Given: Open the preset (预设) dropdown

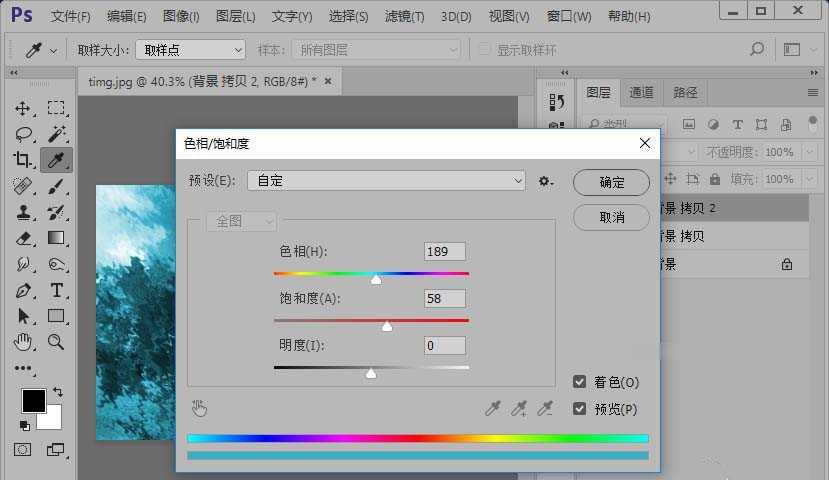Looking at the screenshot, I should (386, 181).
